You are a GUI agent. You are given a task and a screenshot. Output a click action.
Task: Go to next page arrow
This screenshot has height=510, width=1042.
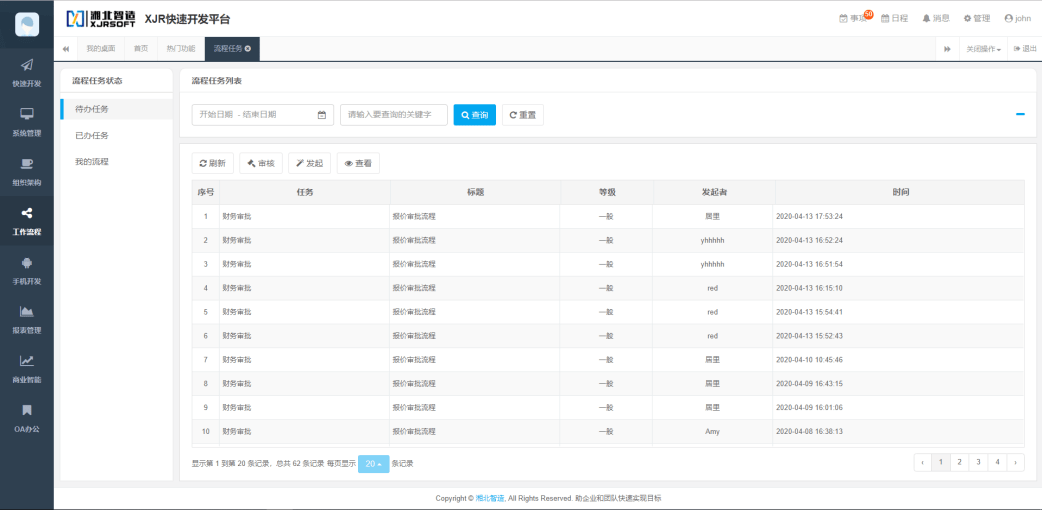(x=1015, y=462)
